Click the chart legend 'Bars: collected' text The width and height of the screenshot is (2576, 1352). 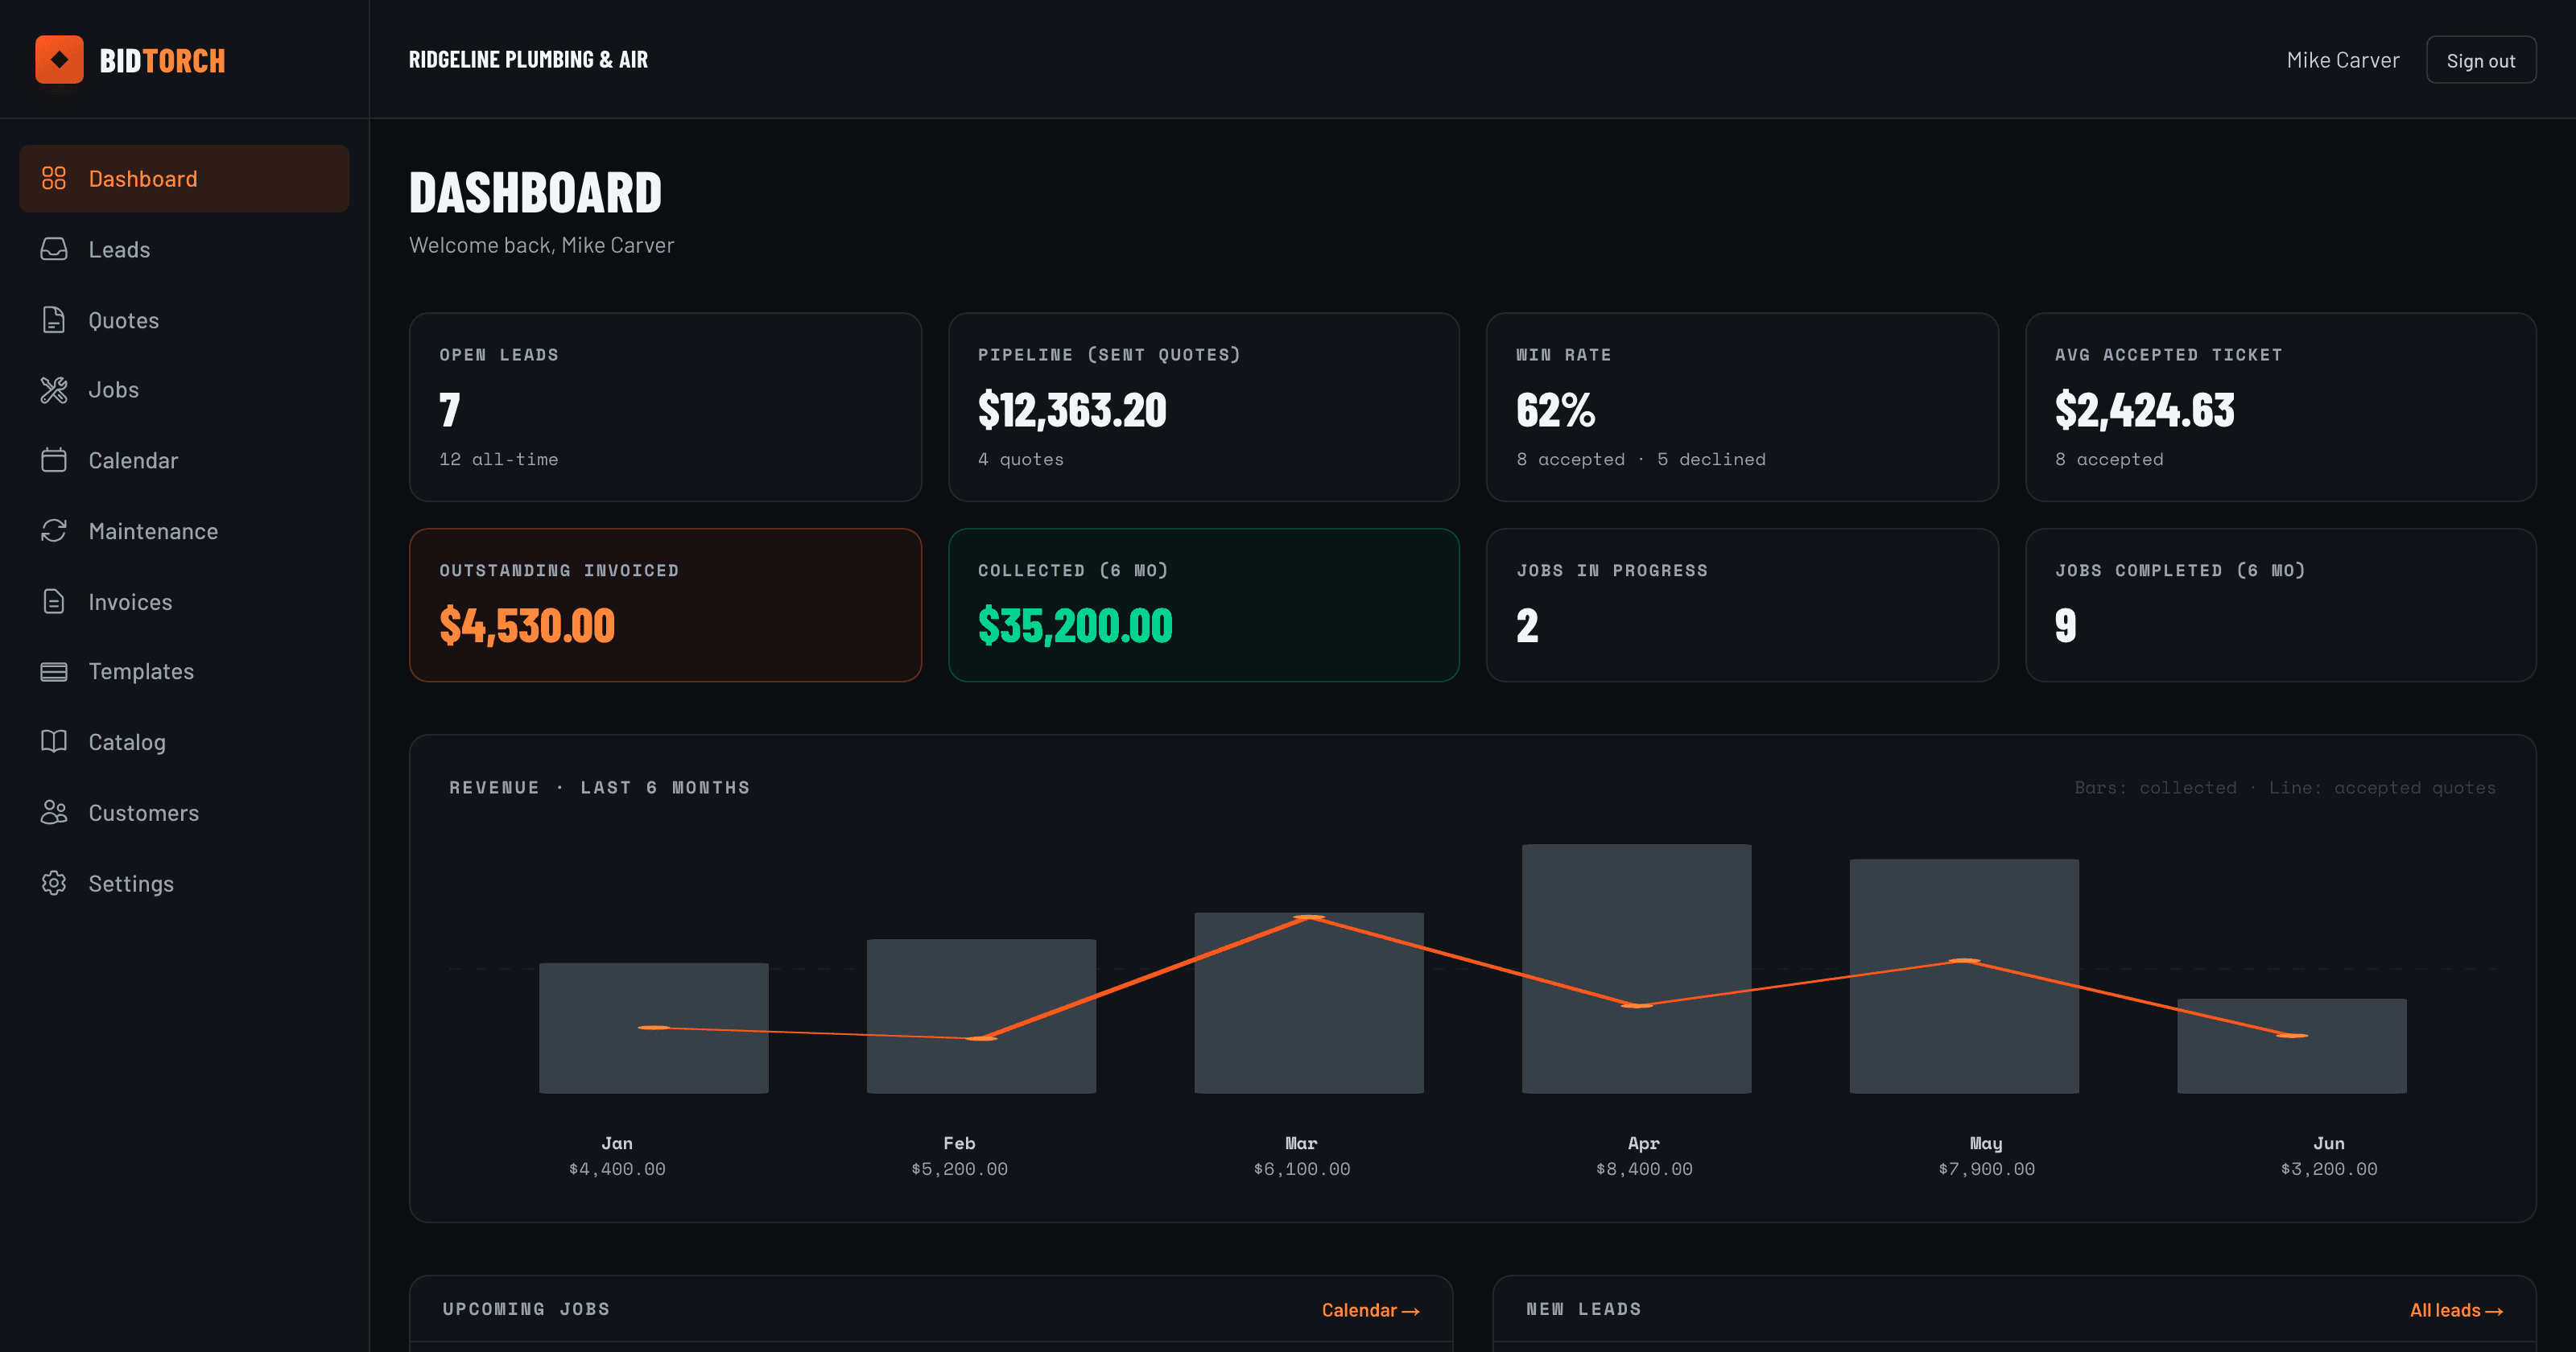click(x=2155, y=788)
